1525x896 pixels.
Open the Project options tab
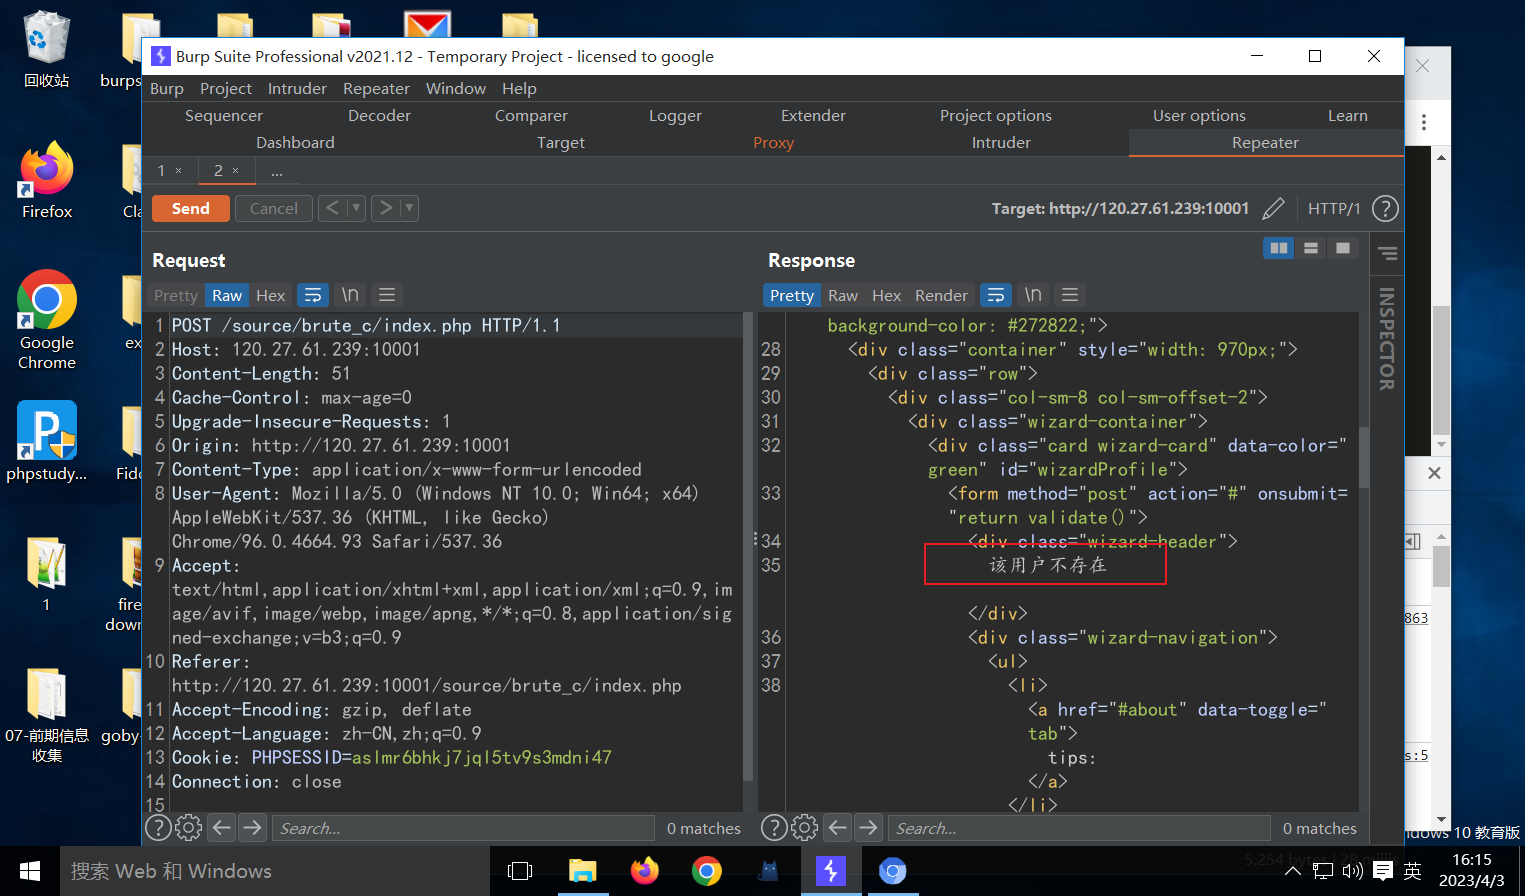[x=996, y=116]
